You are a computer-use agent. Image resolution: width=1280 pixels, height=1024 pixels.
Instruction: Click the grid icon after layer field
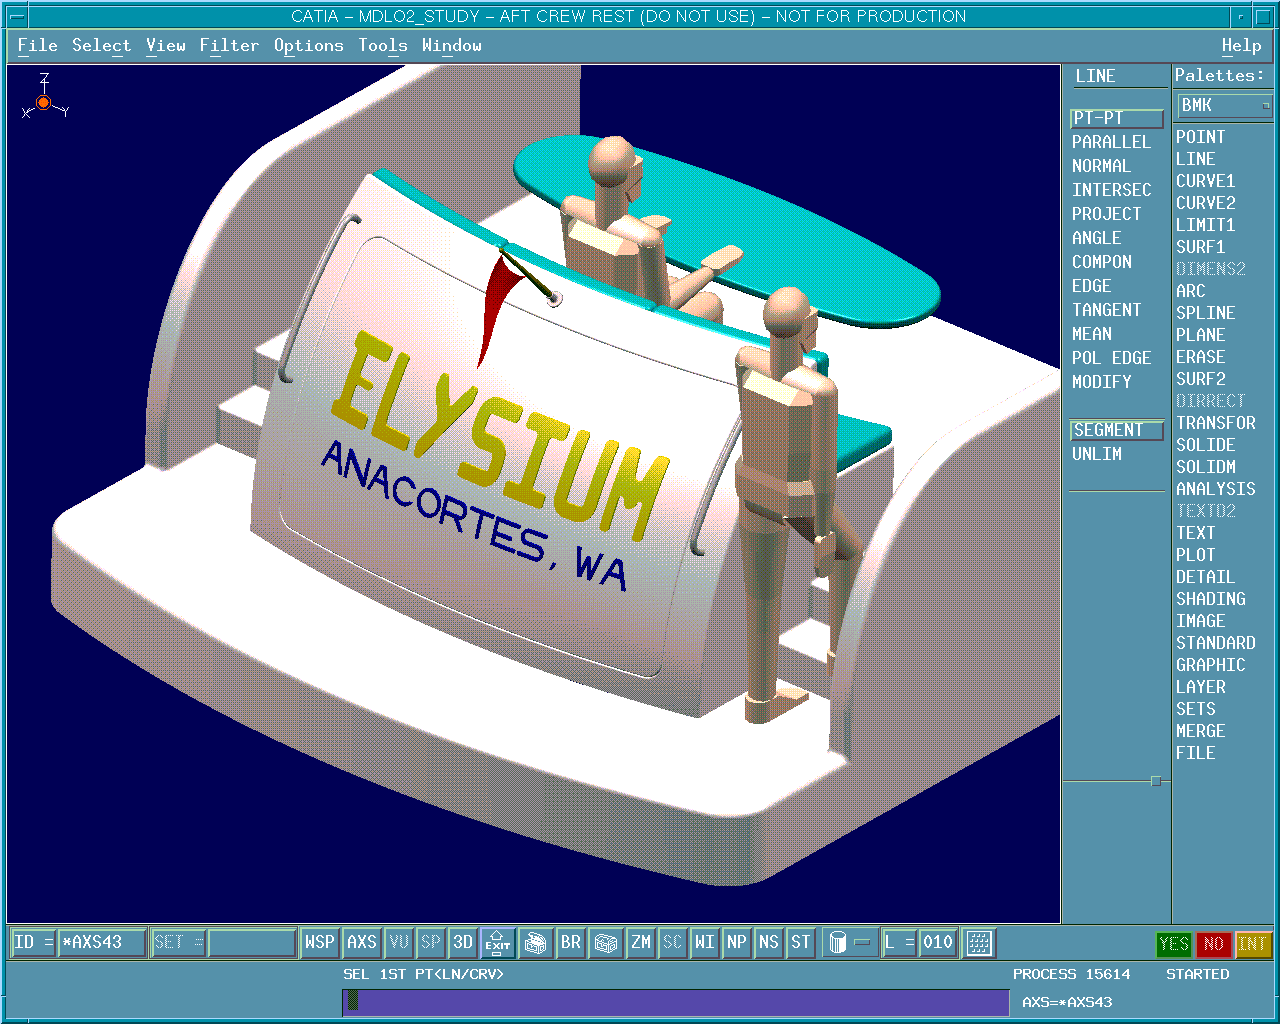click(x=979, y=942)
